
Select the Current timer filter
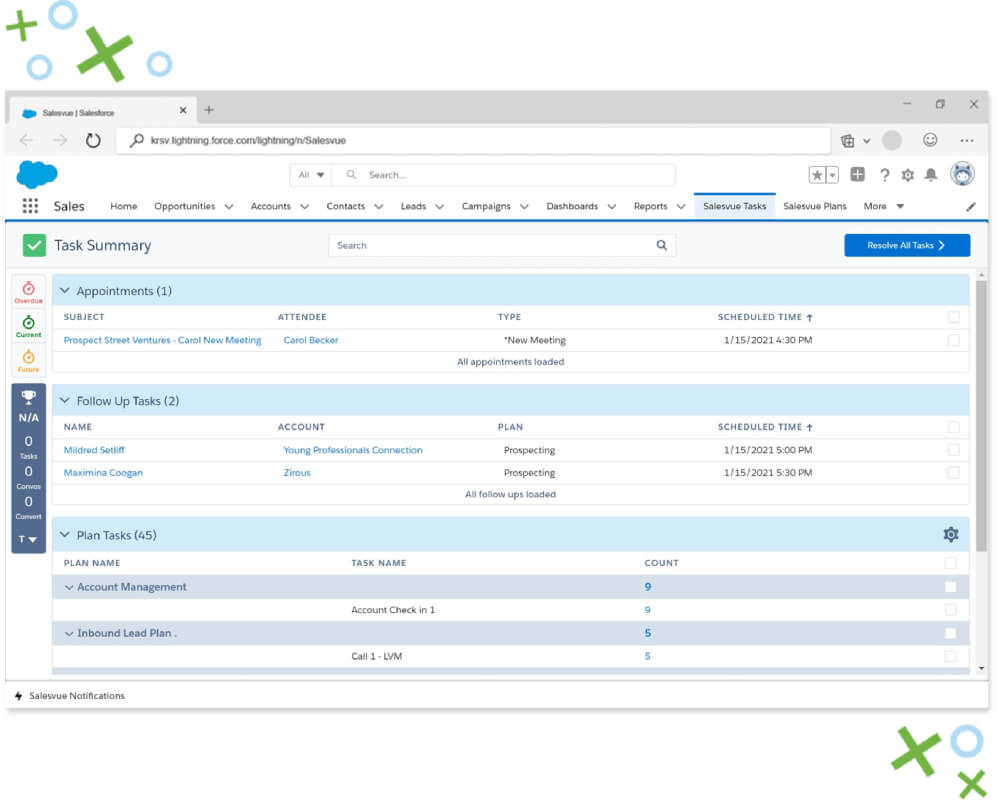29,326
